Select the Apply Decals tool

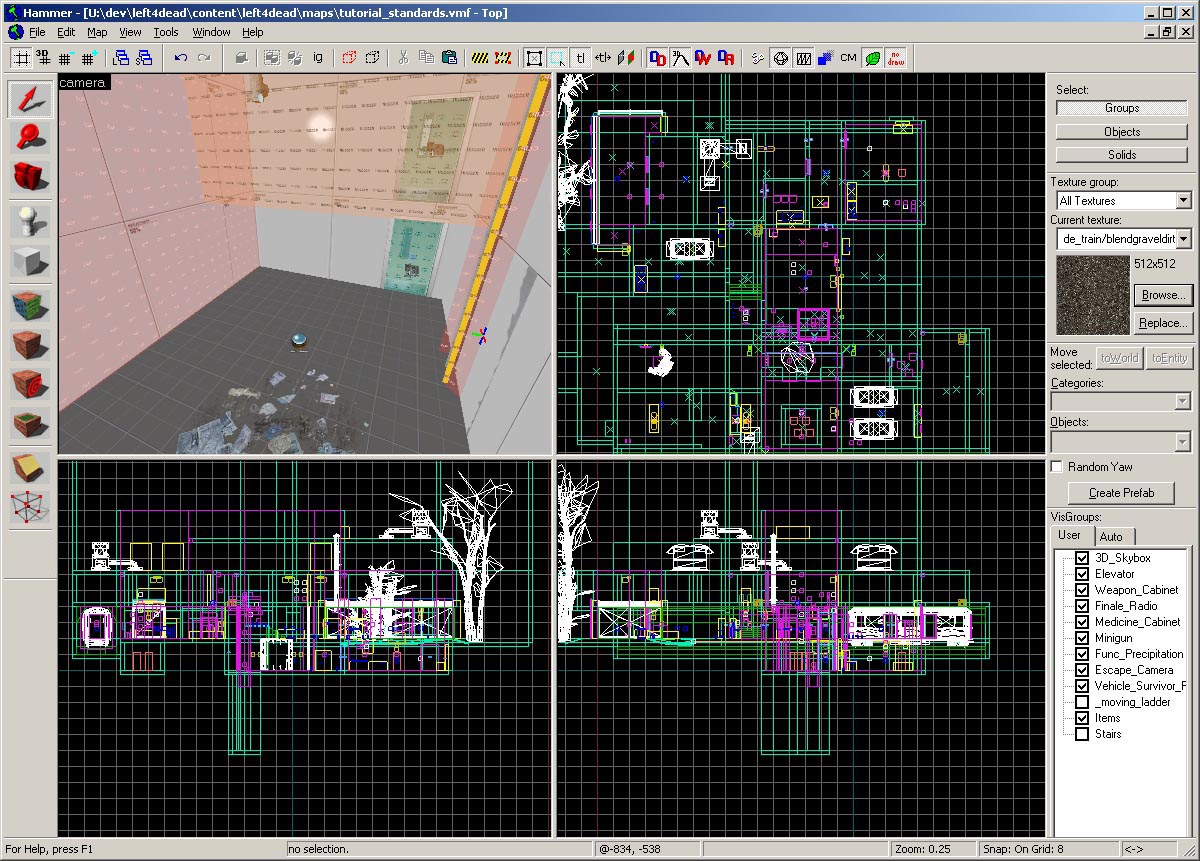click(x=30, y=384)
